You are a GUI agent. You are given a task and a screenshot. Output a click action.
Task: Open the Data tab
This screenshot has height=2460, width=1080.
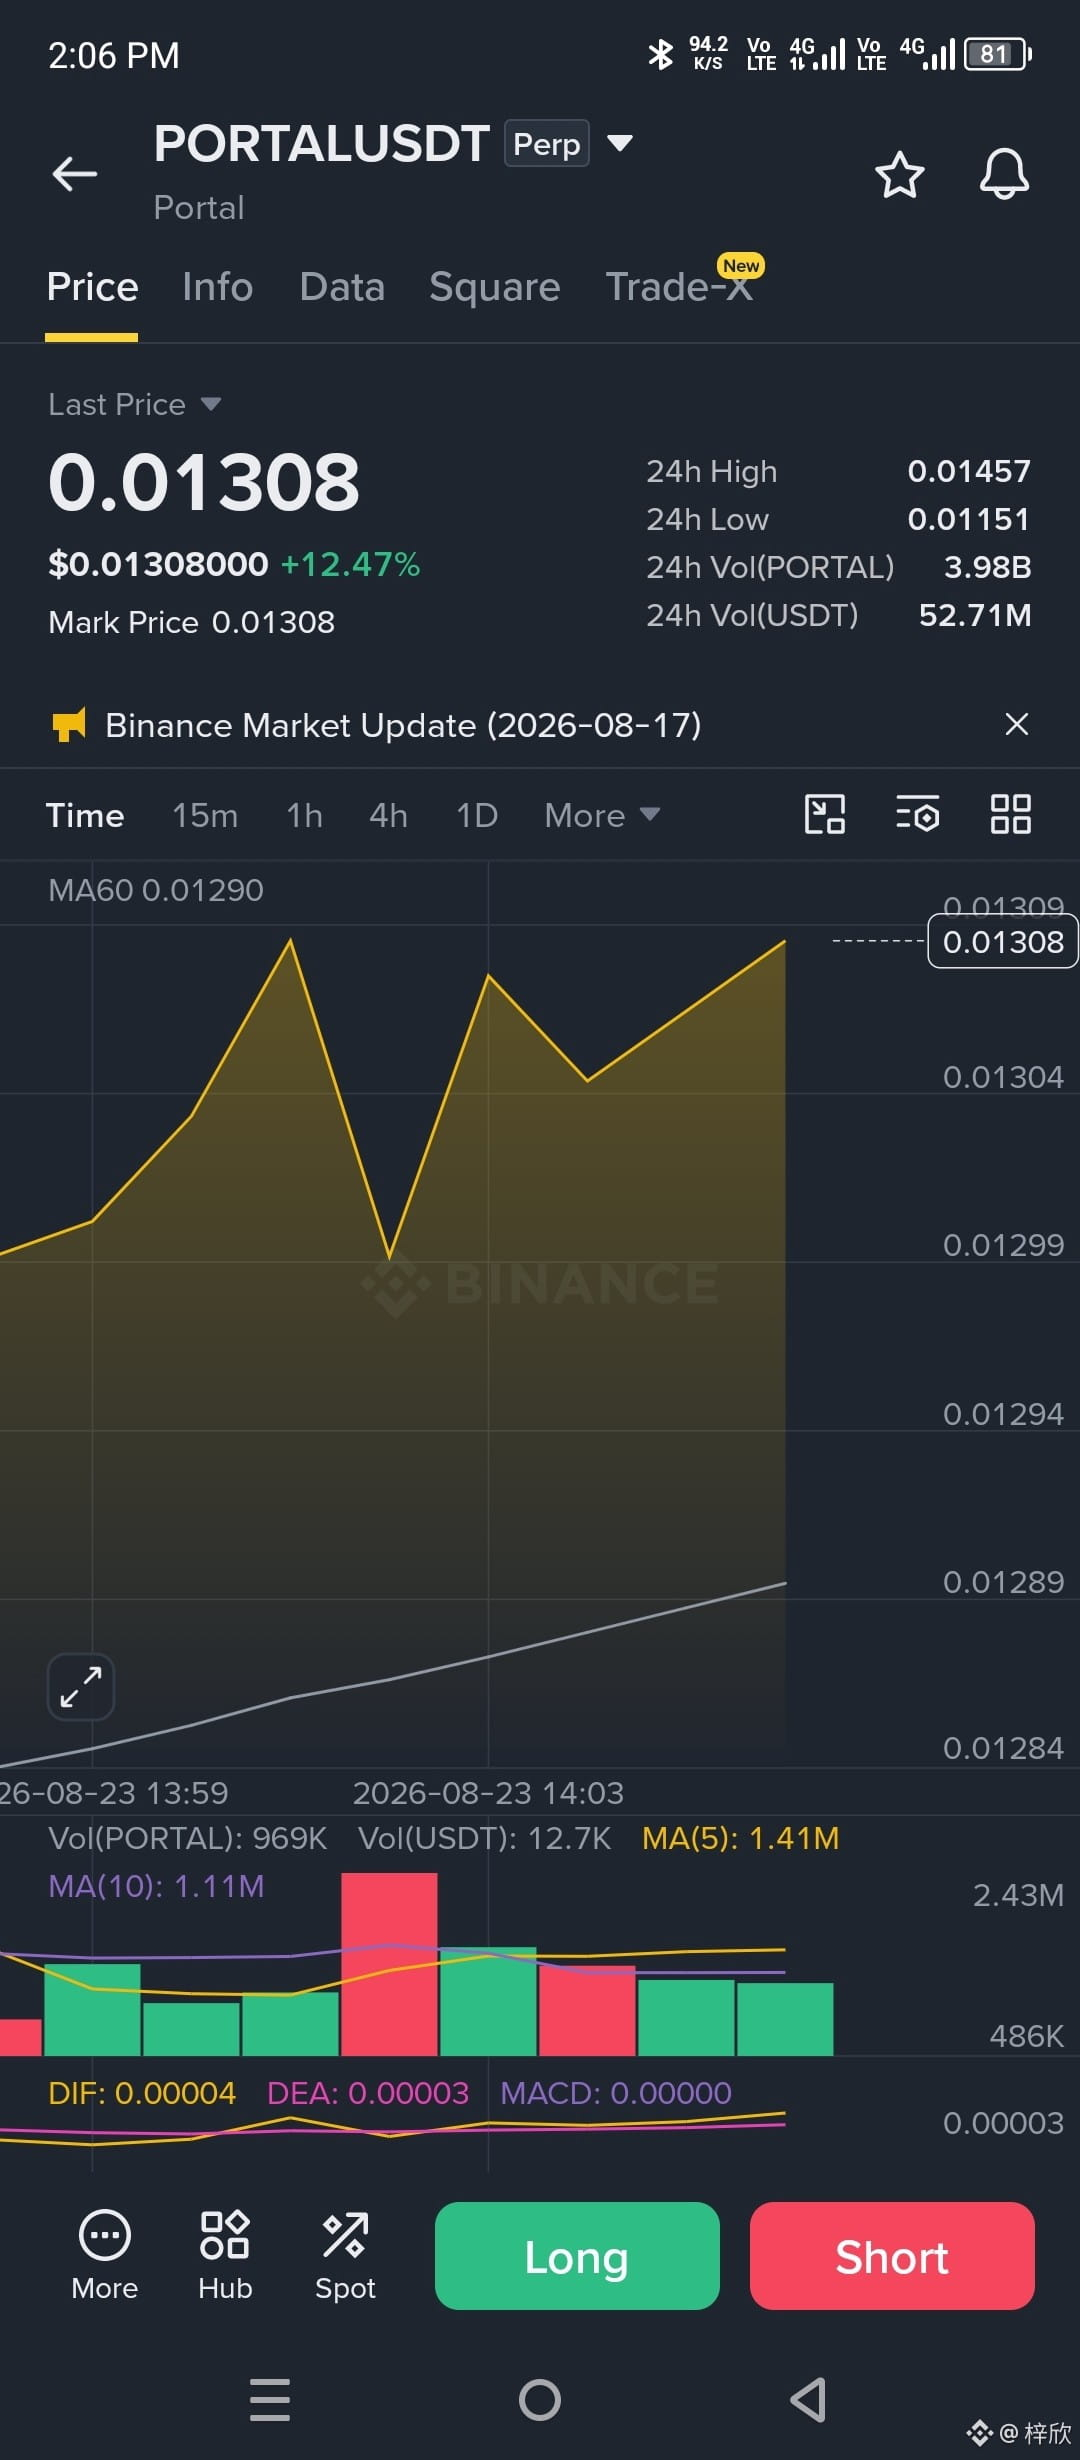342,287
